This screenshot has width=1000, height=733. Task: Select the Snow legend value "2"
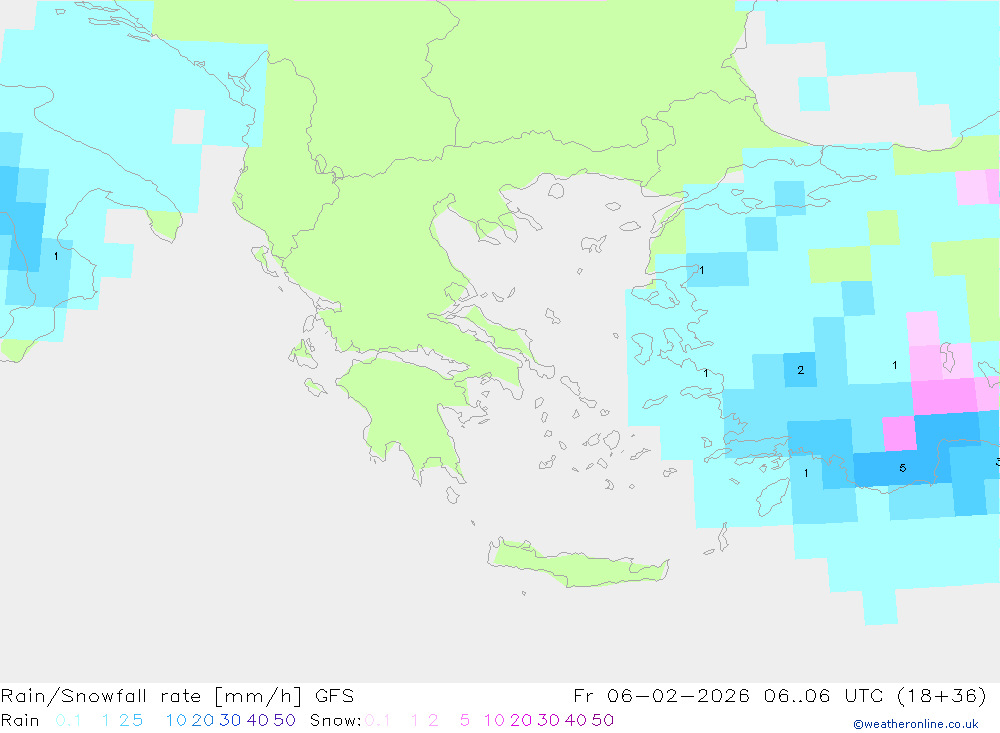click(433, 720)
